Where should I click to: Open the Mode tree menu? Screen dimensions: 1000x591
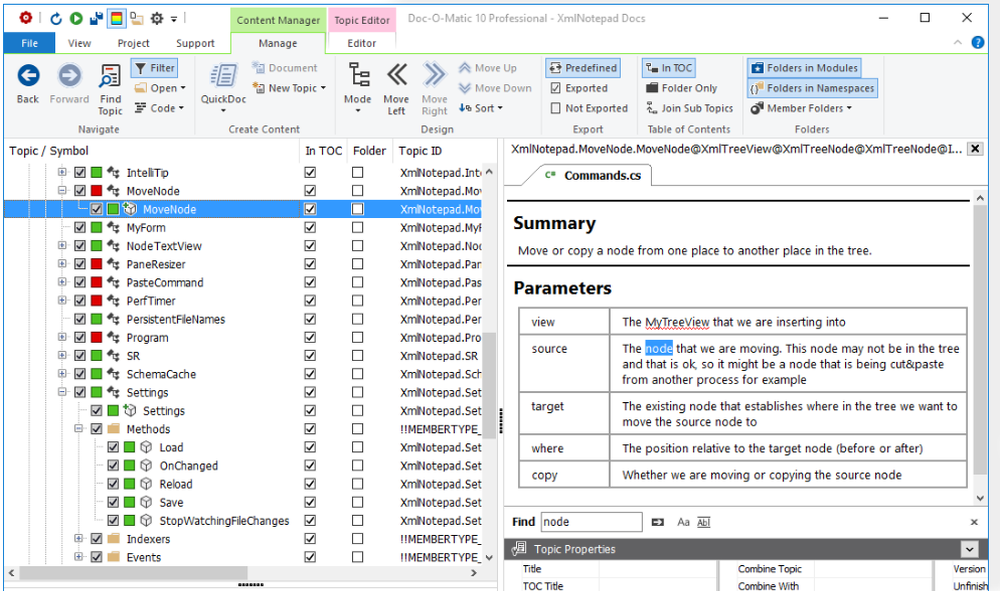click(x=358, y=88)
